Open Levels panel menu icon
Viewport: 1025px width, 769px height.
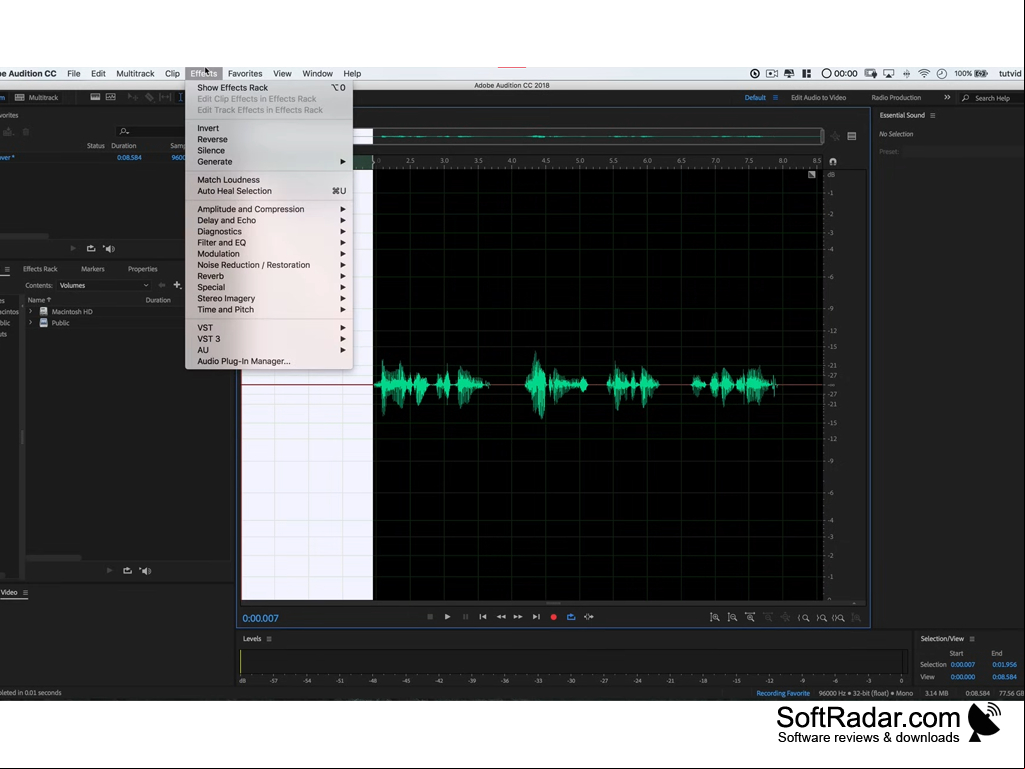(269, 639)
